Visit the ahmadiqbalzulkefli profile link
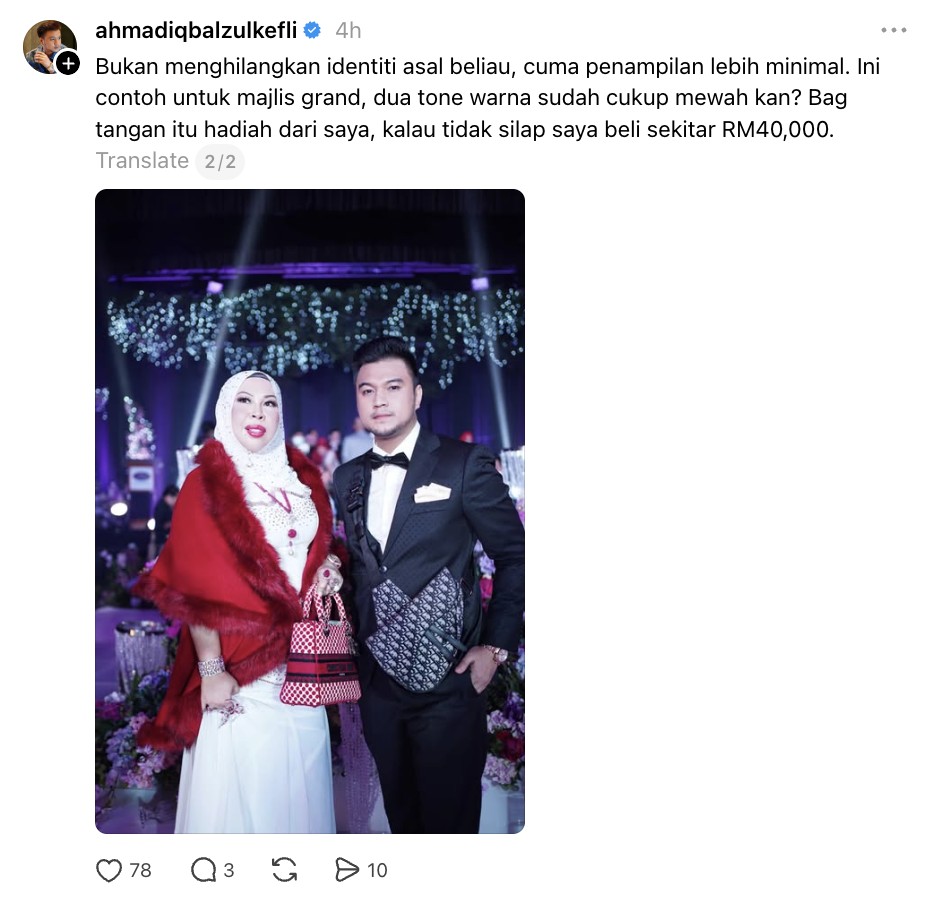 [x=196, y=30]
